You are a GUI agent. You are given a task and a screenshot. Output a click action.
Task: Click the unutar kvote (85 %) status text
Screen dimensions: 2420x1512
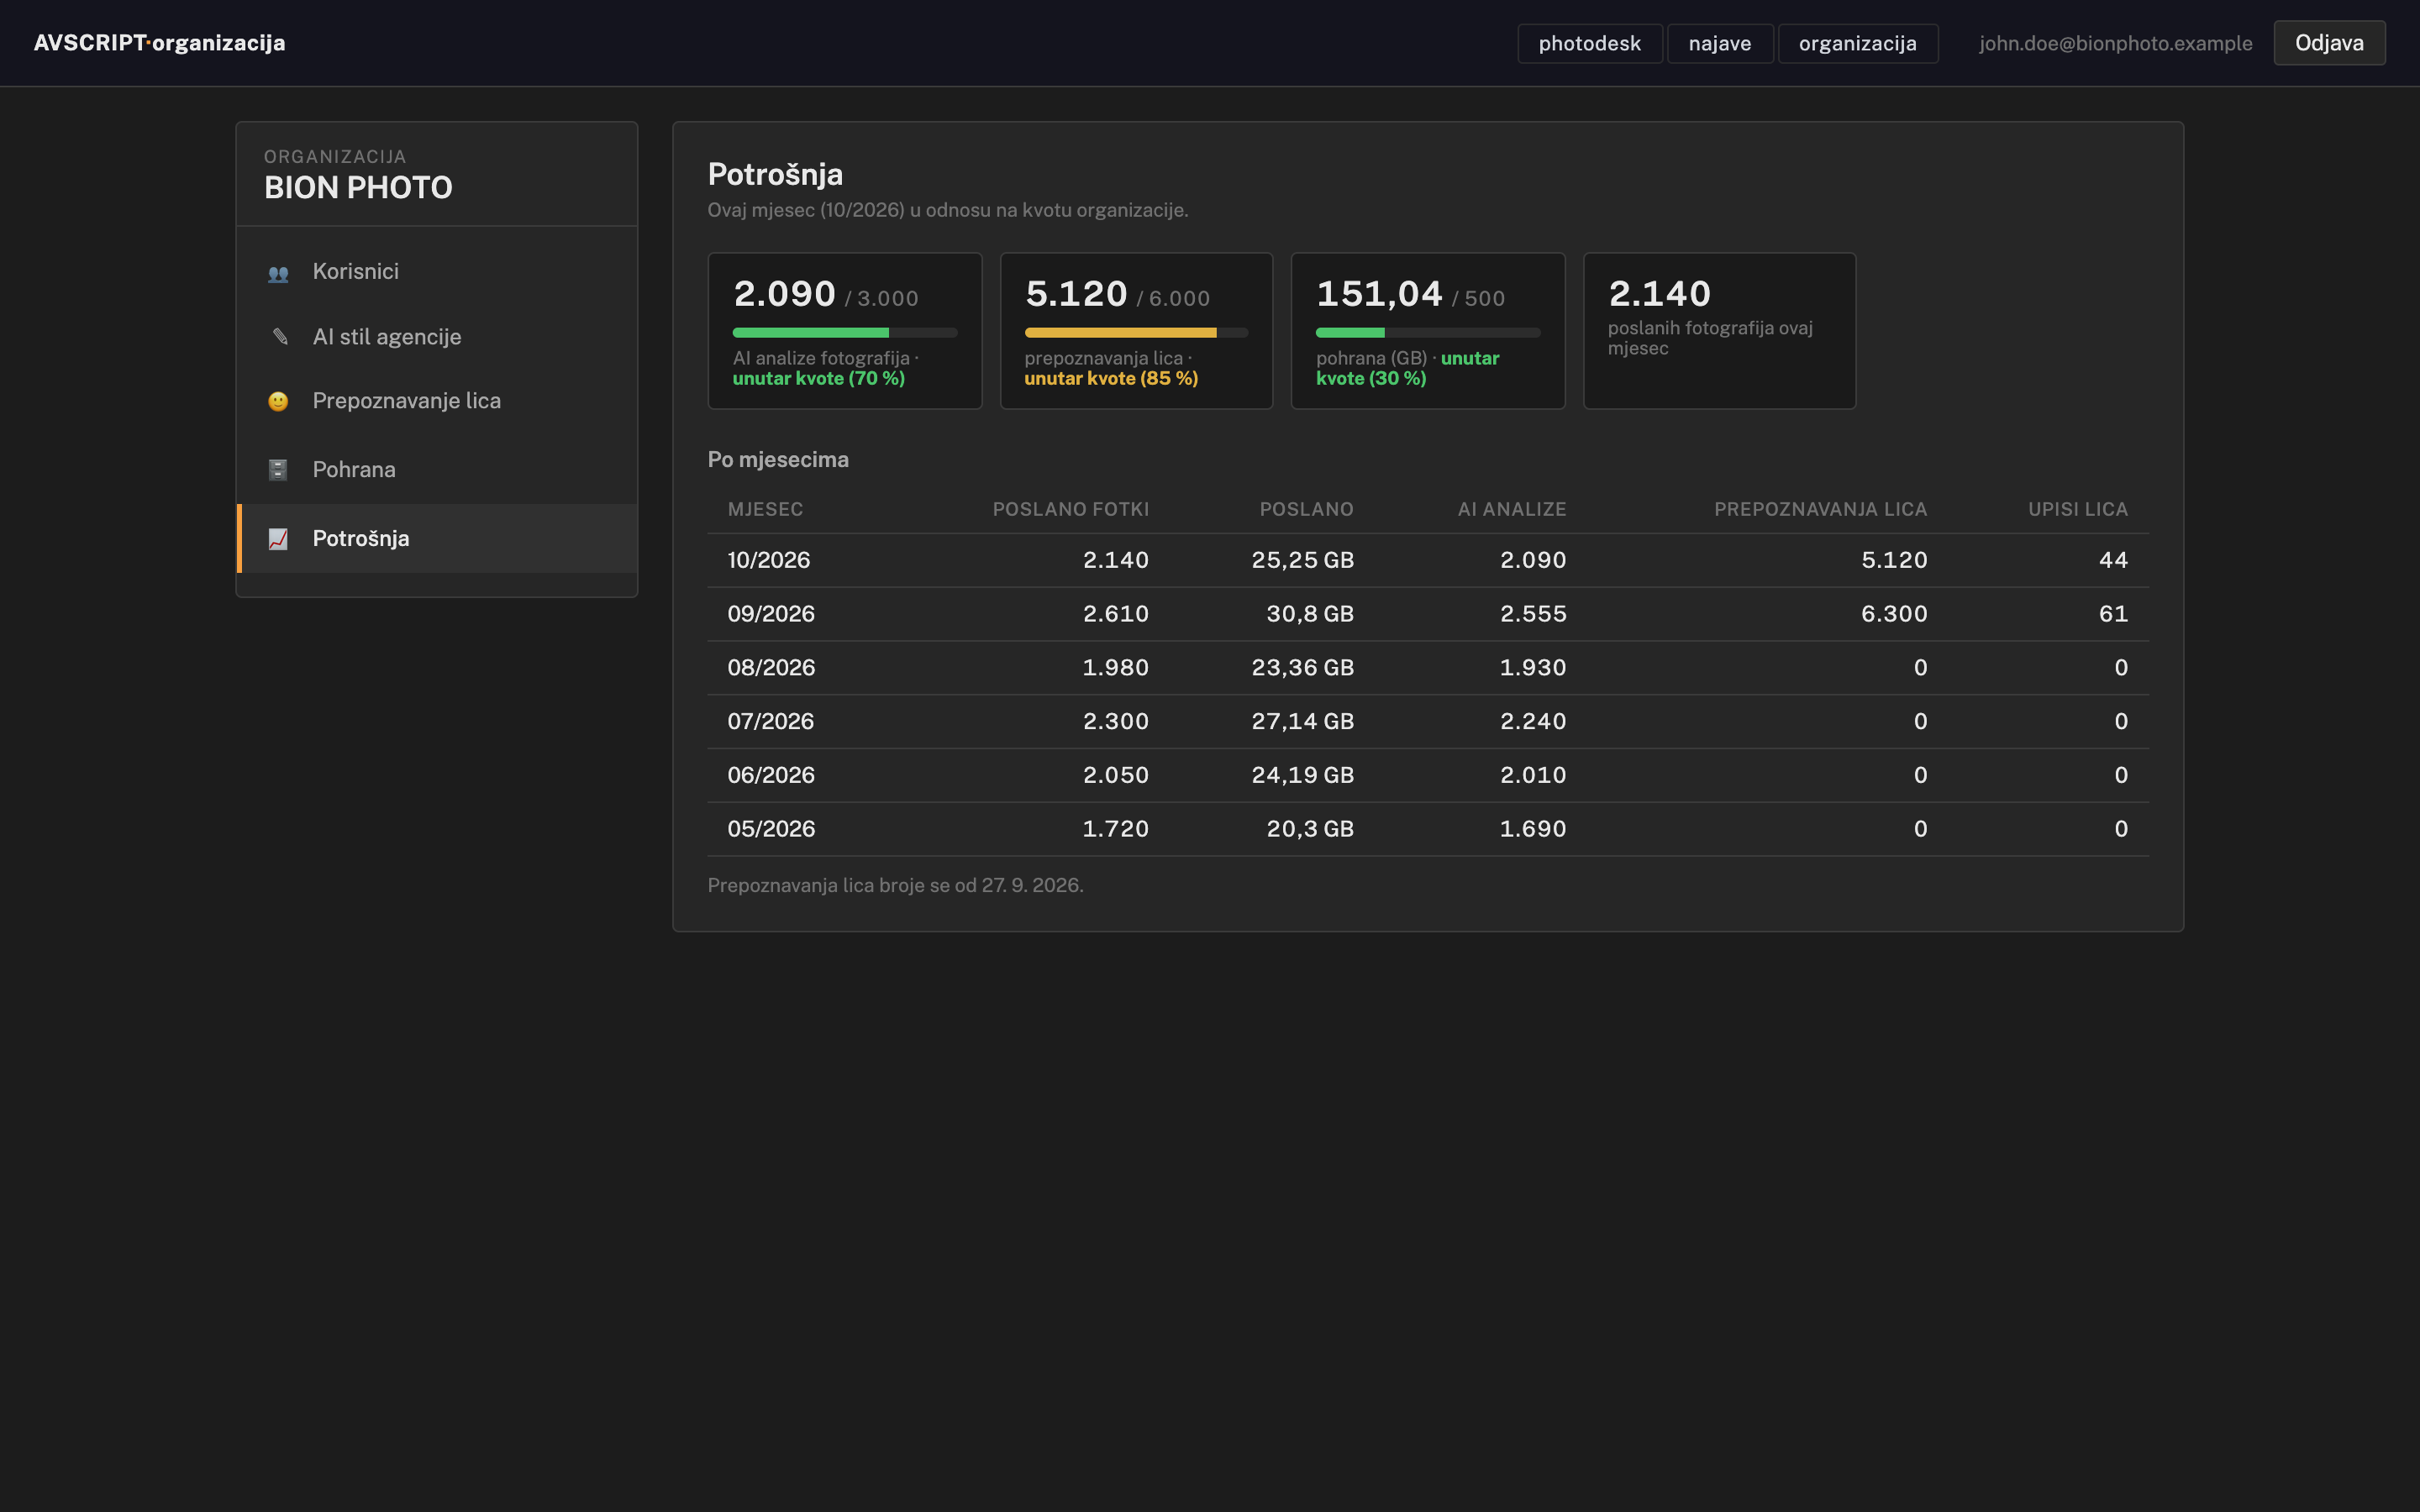coord(1111,379)
